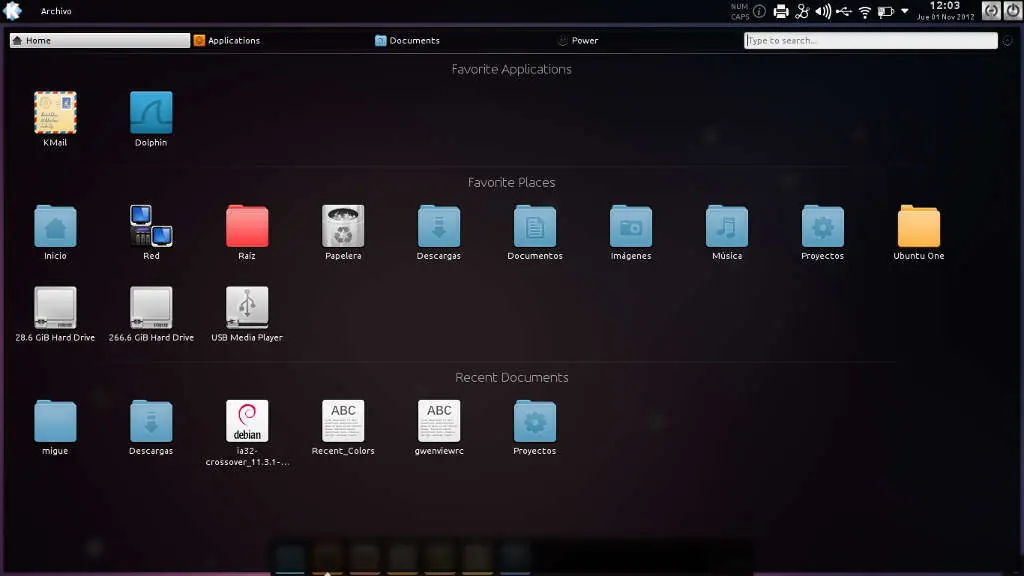Viewport: 1024px width, 576px height.
Task: Open the notifications info tray icon
Action: 760,11
